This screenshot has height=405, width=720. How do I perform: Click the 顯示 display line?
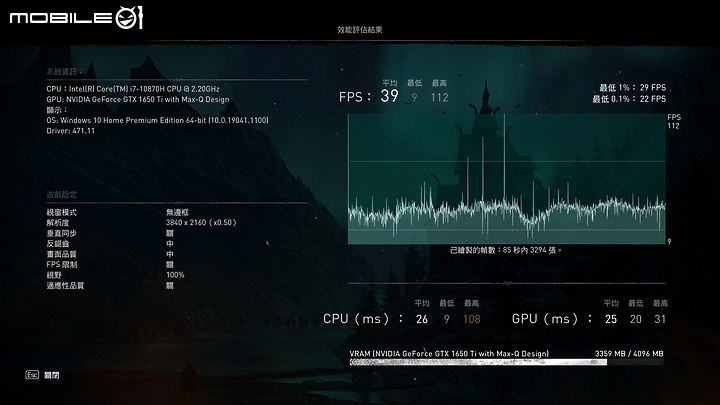point(57,110)
